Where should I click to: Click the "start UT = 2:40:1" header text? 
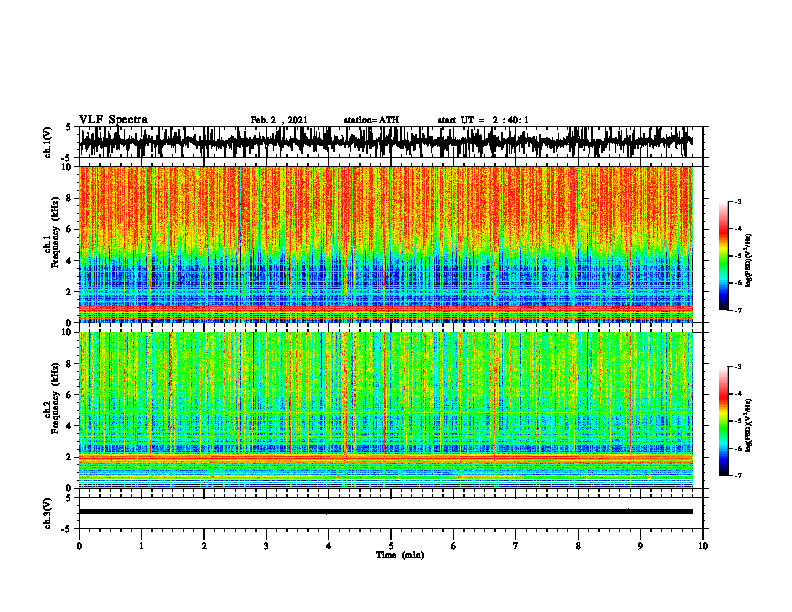[x=483, y=120]
